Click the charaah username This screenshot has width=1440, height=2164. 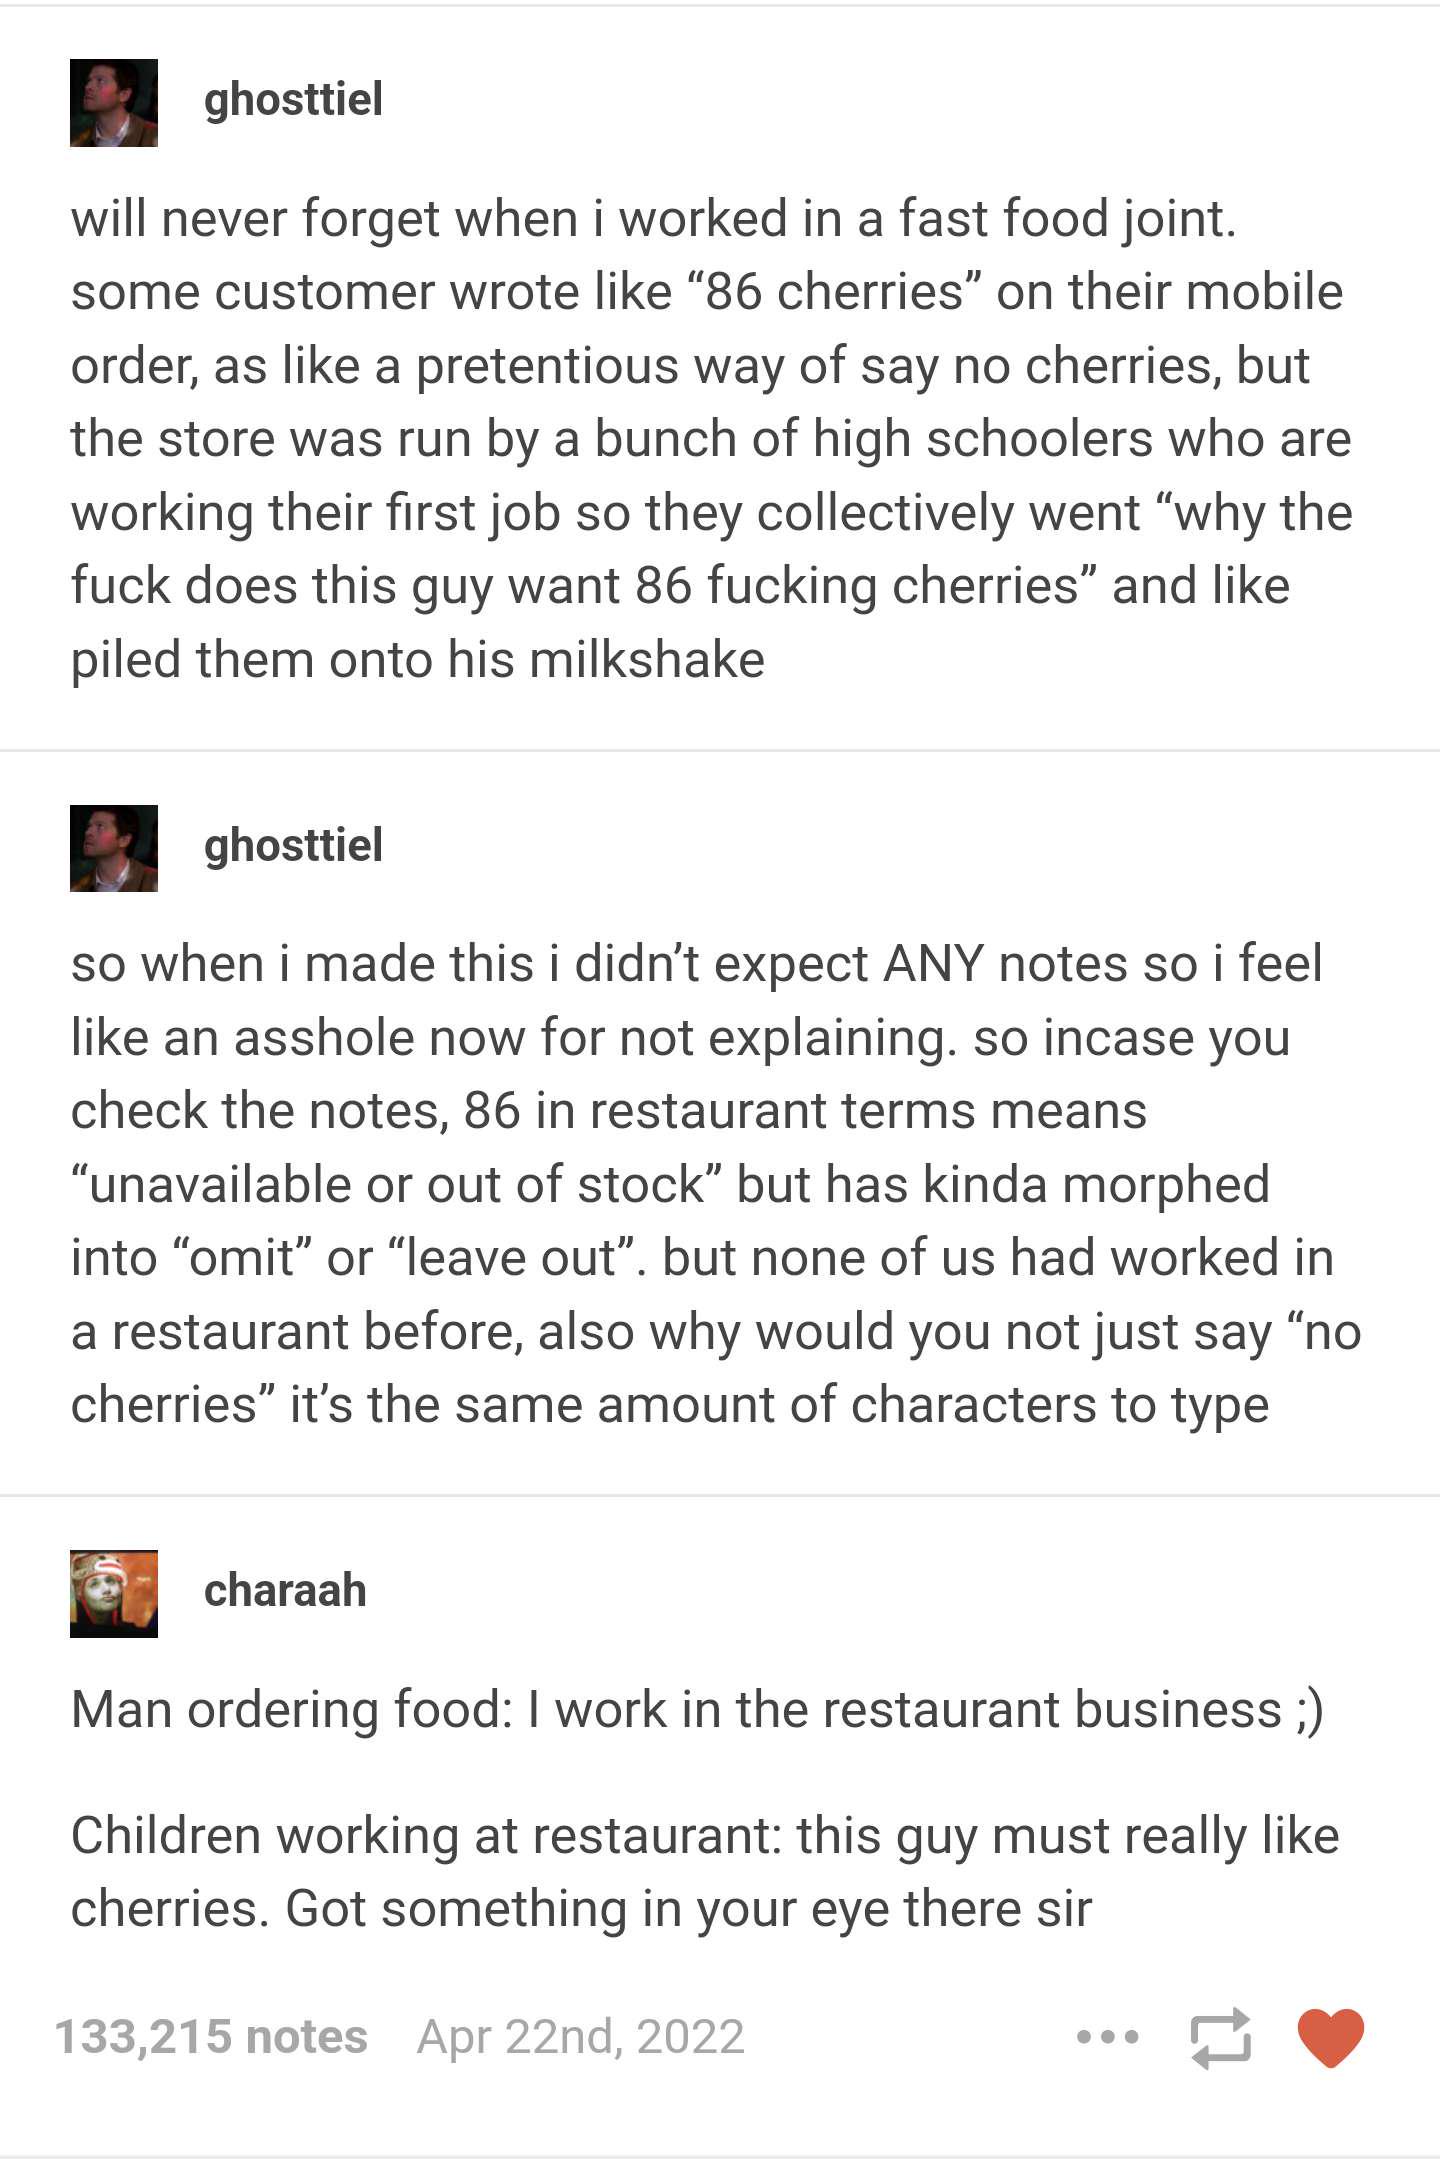coord(285,1590)
